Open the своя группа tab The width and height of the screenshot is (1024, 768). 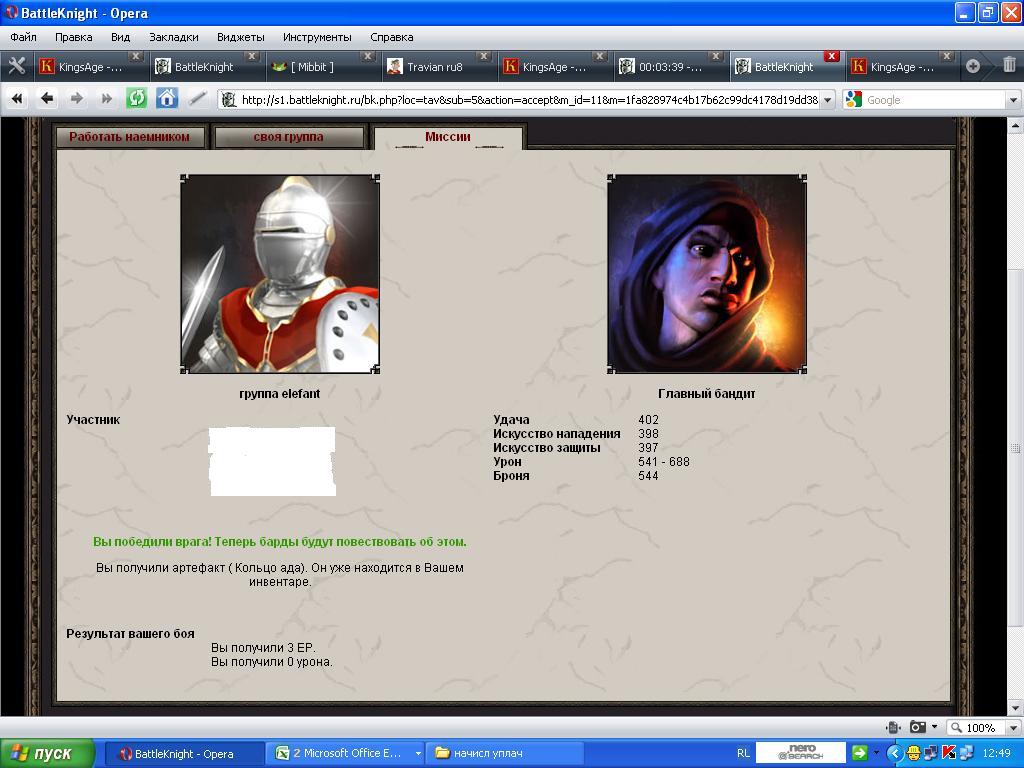[x=289, y=137]
